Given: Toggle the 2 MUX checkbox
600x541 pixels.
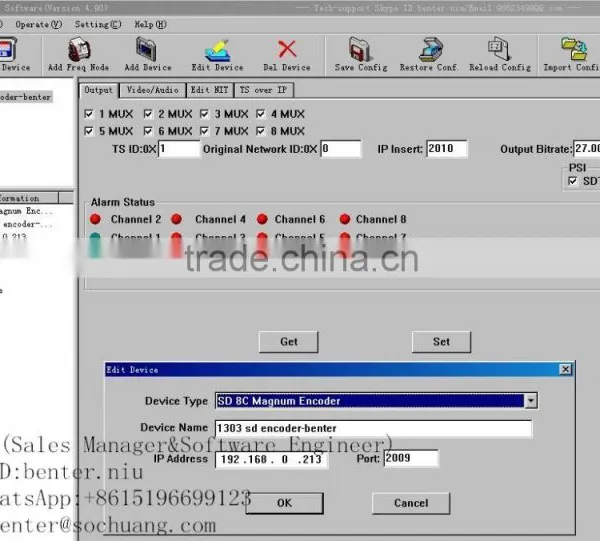Looking at the screenshot, I should tap(148, 114).
